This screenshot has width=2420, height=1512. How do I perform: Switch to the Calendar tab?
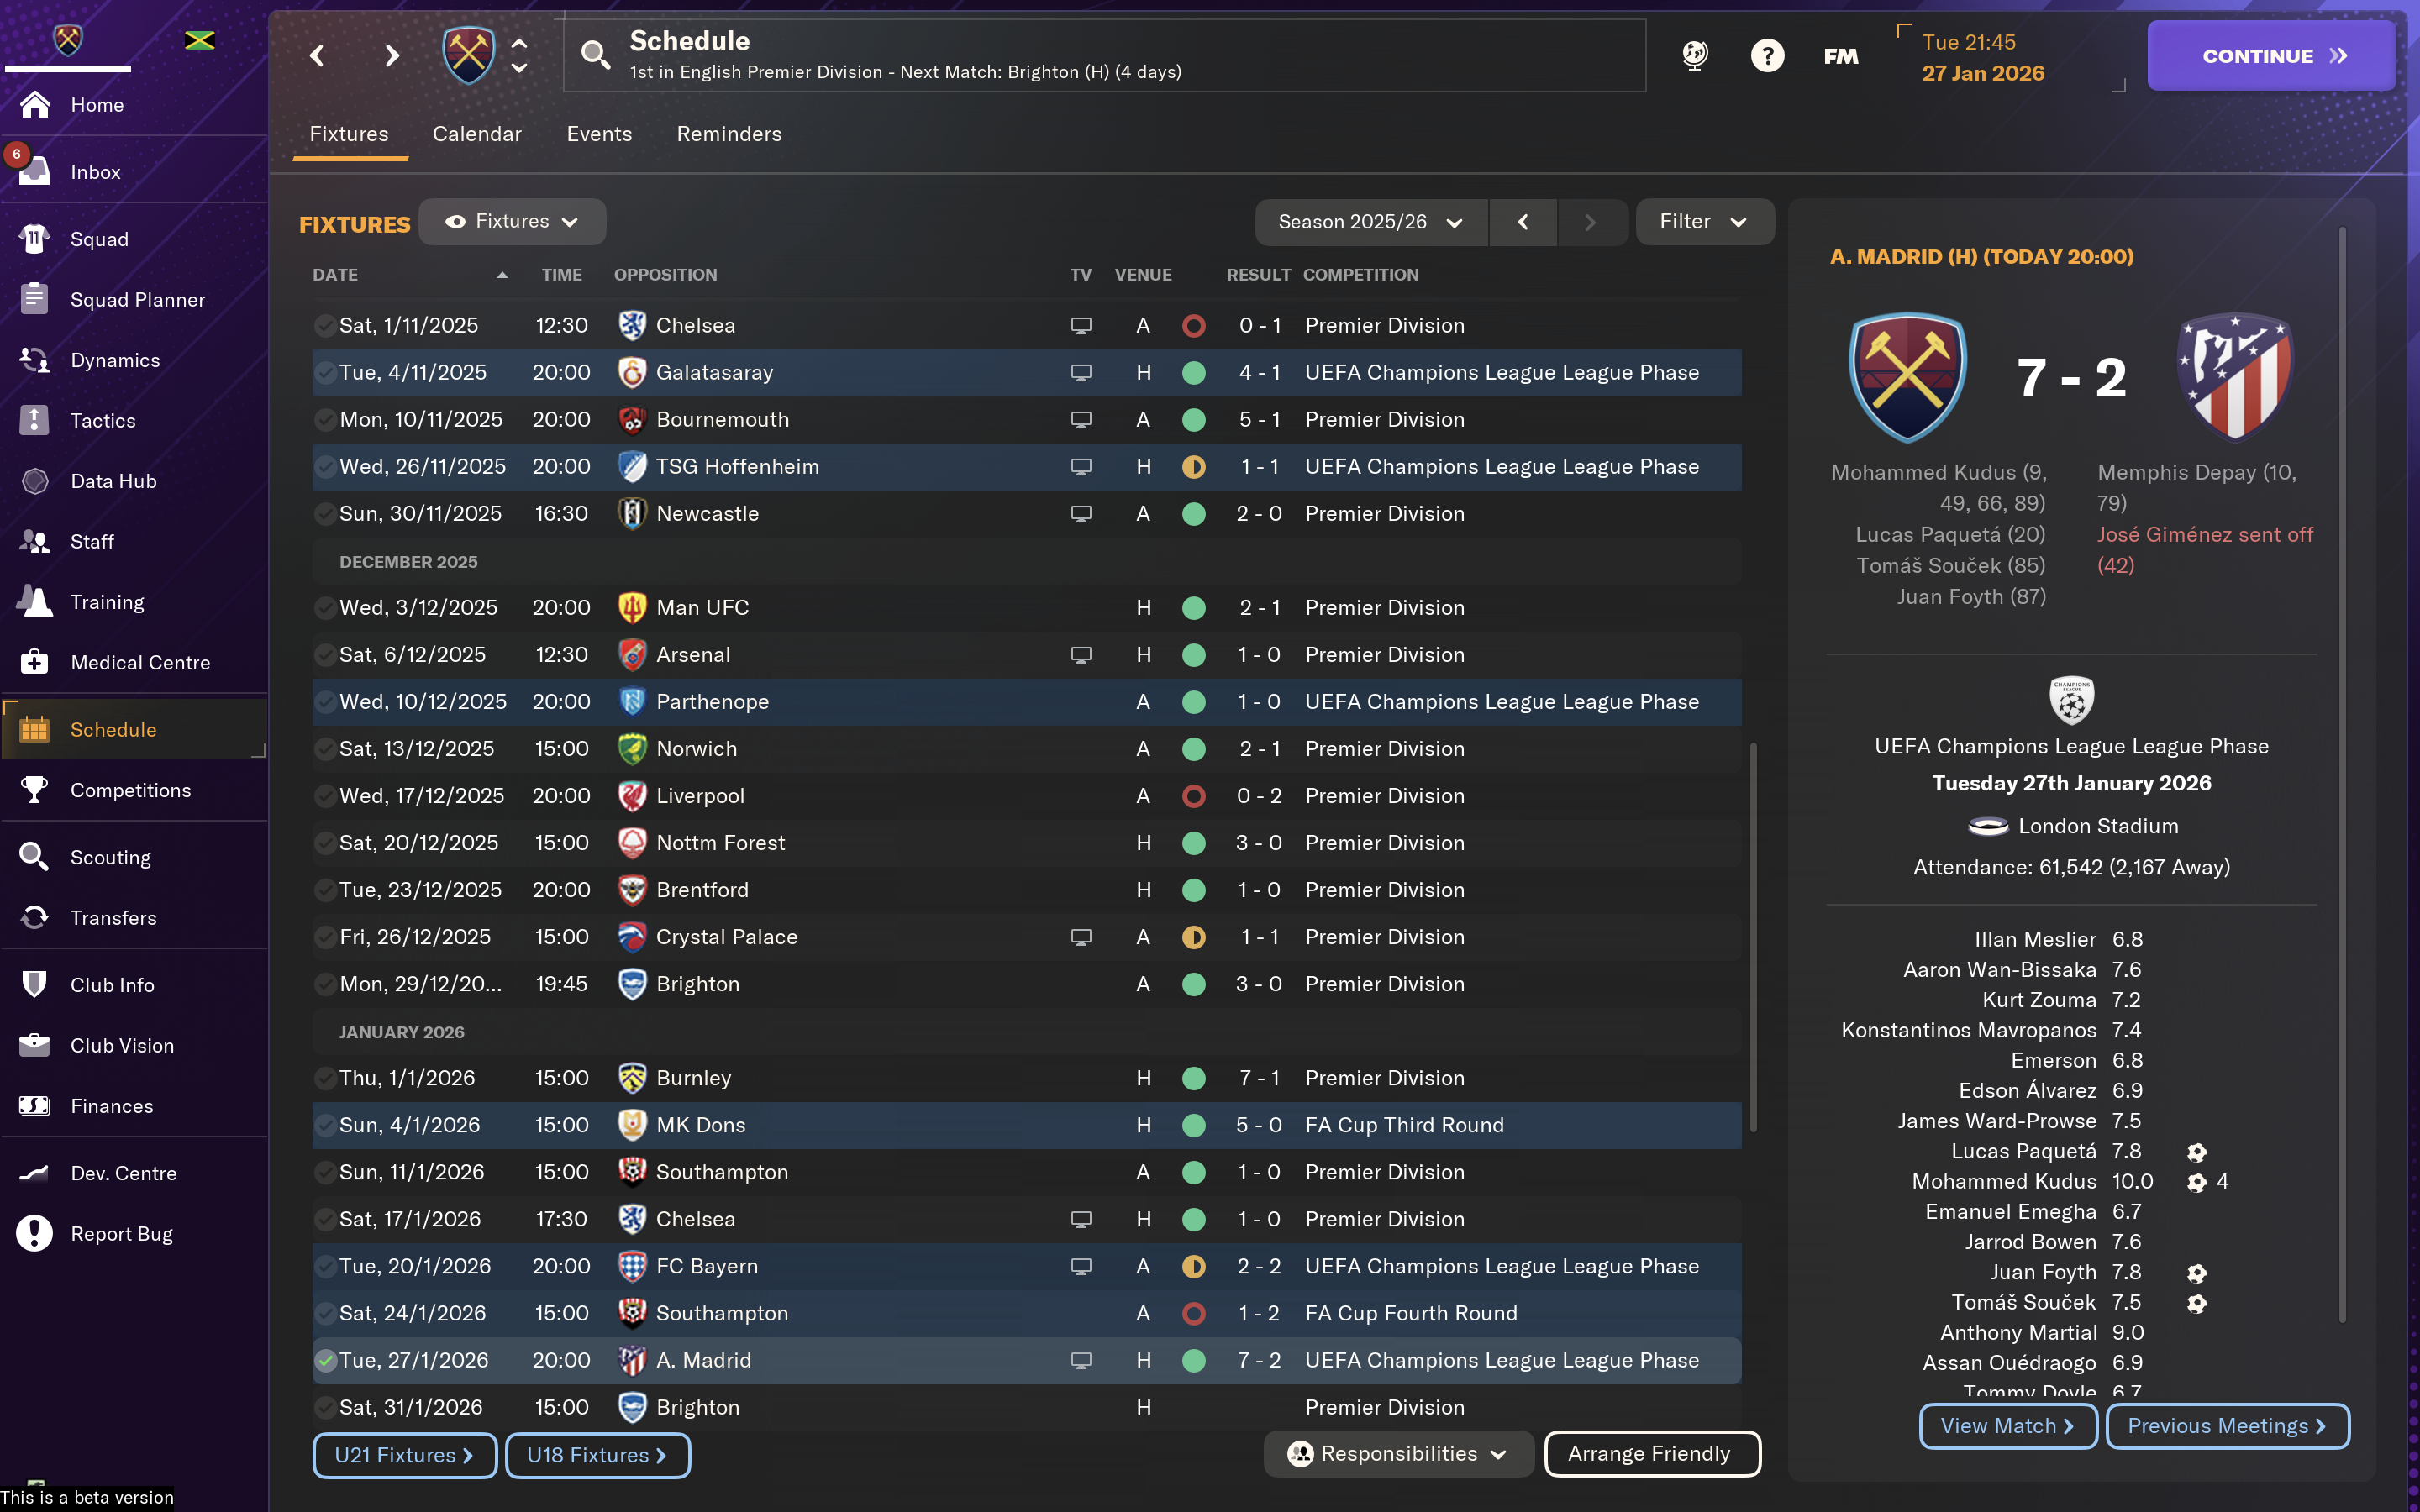(x=477, y=134)
